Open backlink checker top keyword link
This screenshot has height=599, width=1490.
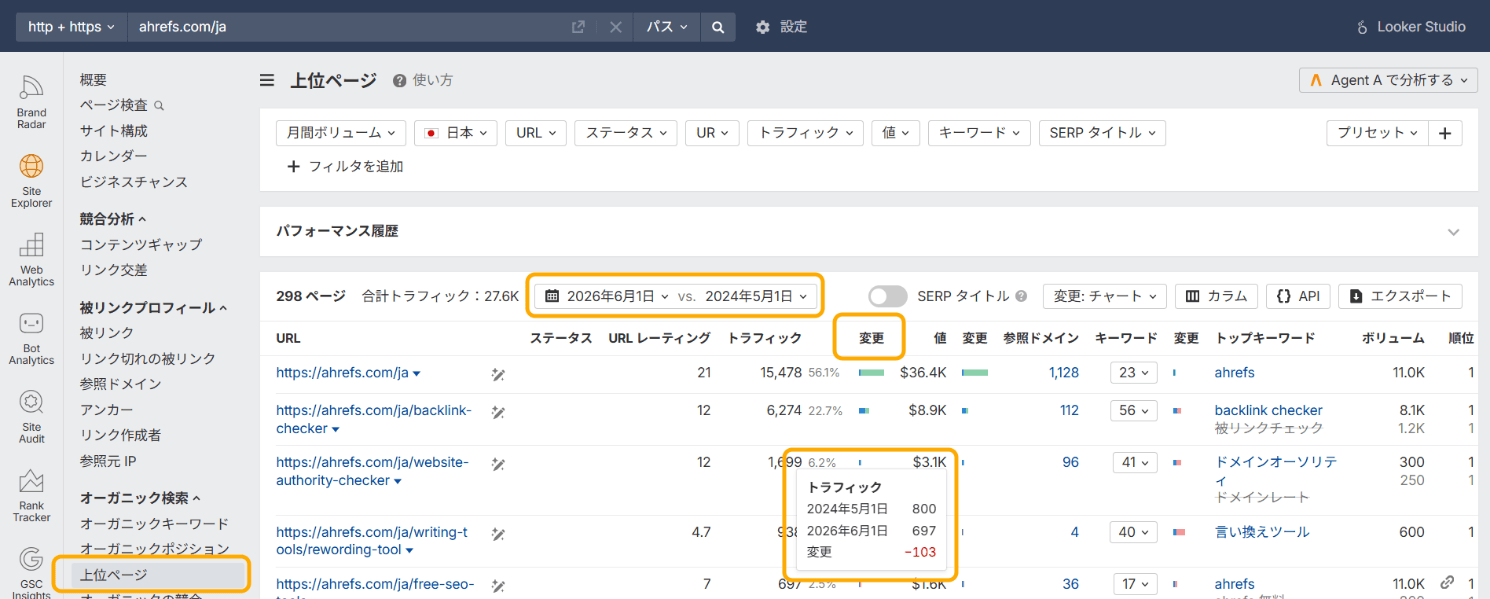[x=1268, y=411]
